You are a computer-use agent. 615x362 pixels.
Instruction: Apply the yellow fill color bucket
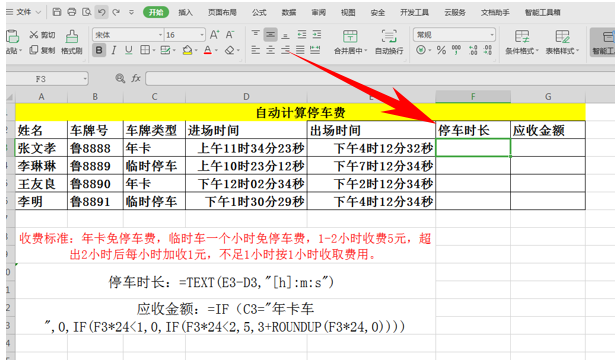pos(187,50)
